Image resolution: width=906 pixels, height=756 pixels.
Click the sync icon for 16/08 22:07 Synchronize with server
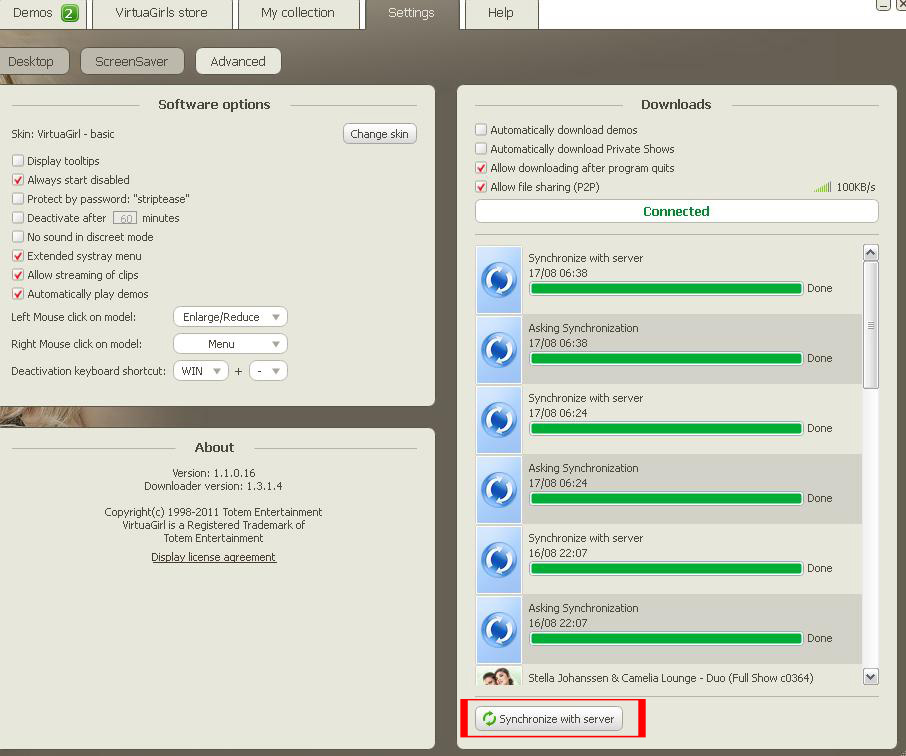pyautogui.click(x=498, y=560)
